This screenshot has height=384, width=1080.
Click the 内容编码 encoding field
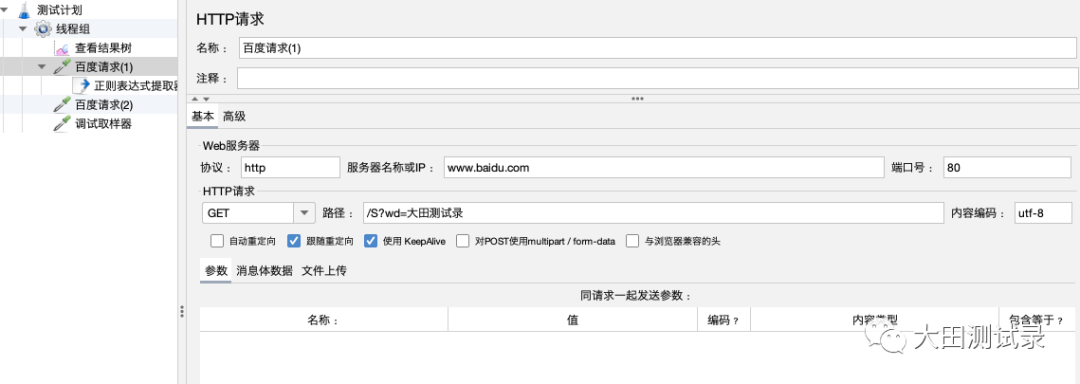click(x=1043, y=213)
